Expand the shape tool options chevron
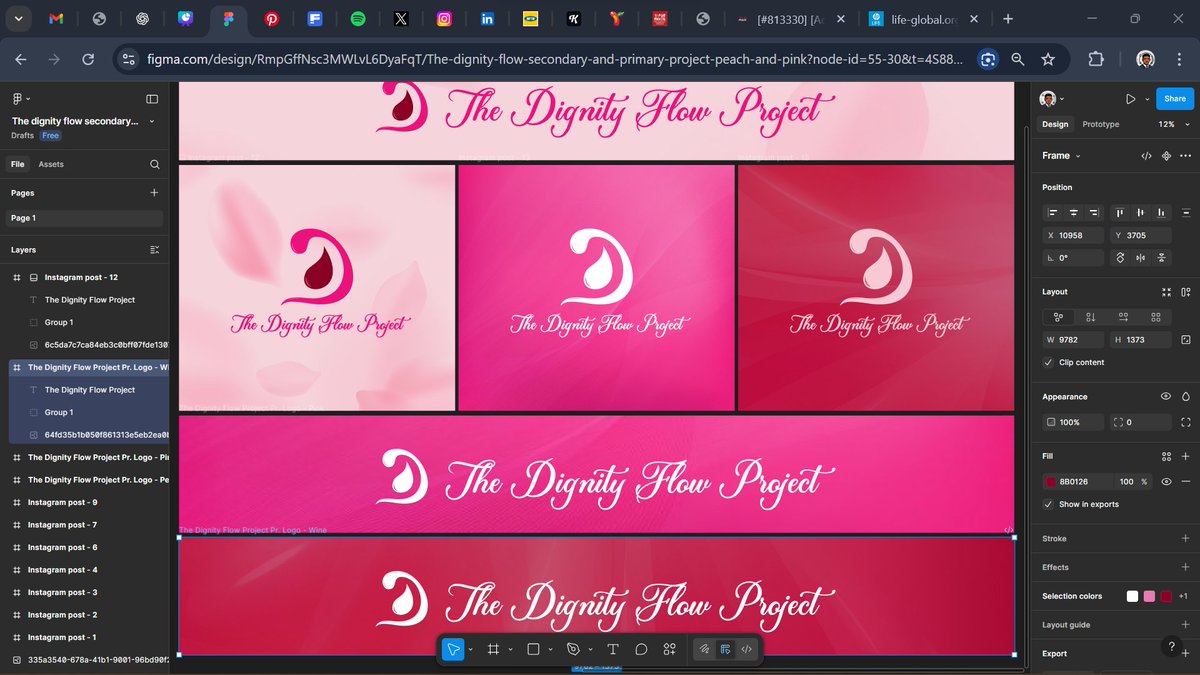The height and width of the screenshot is (675, 1200). point(550,649)
